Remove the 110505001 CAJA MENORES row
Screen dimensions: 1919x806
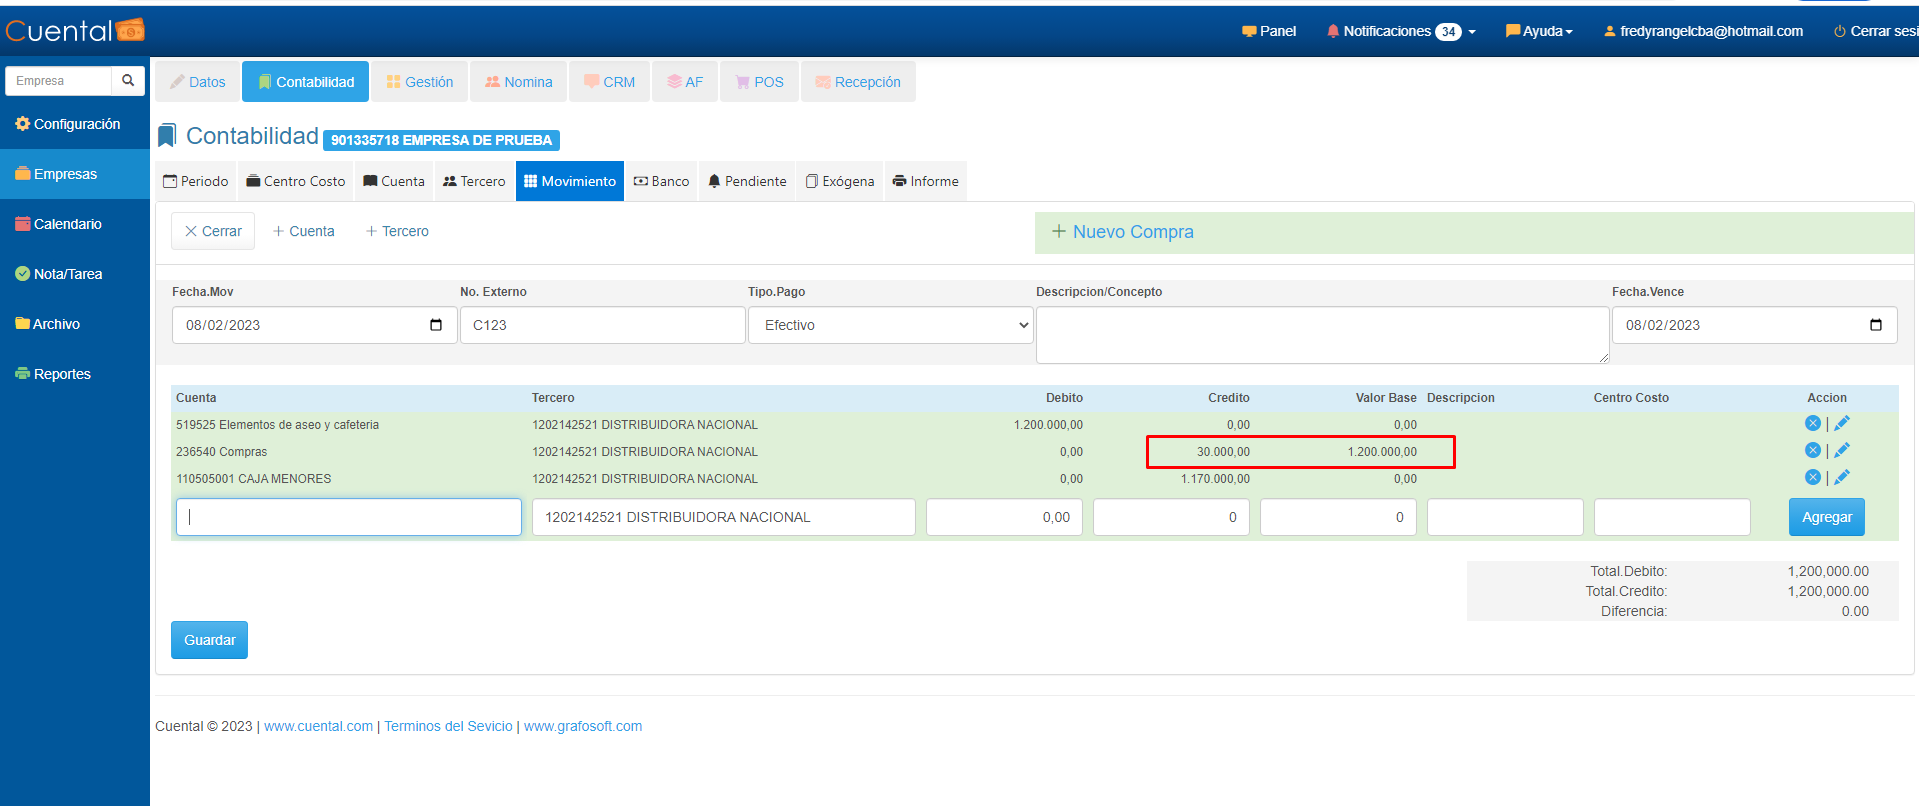point(1812,478)
